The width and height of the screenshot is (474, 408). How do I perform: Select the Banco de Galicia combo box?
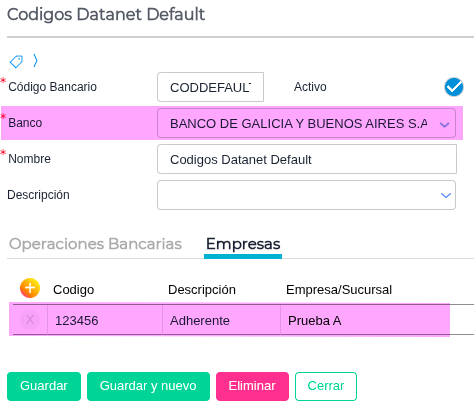(x=306, y=123)
